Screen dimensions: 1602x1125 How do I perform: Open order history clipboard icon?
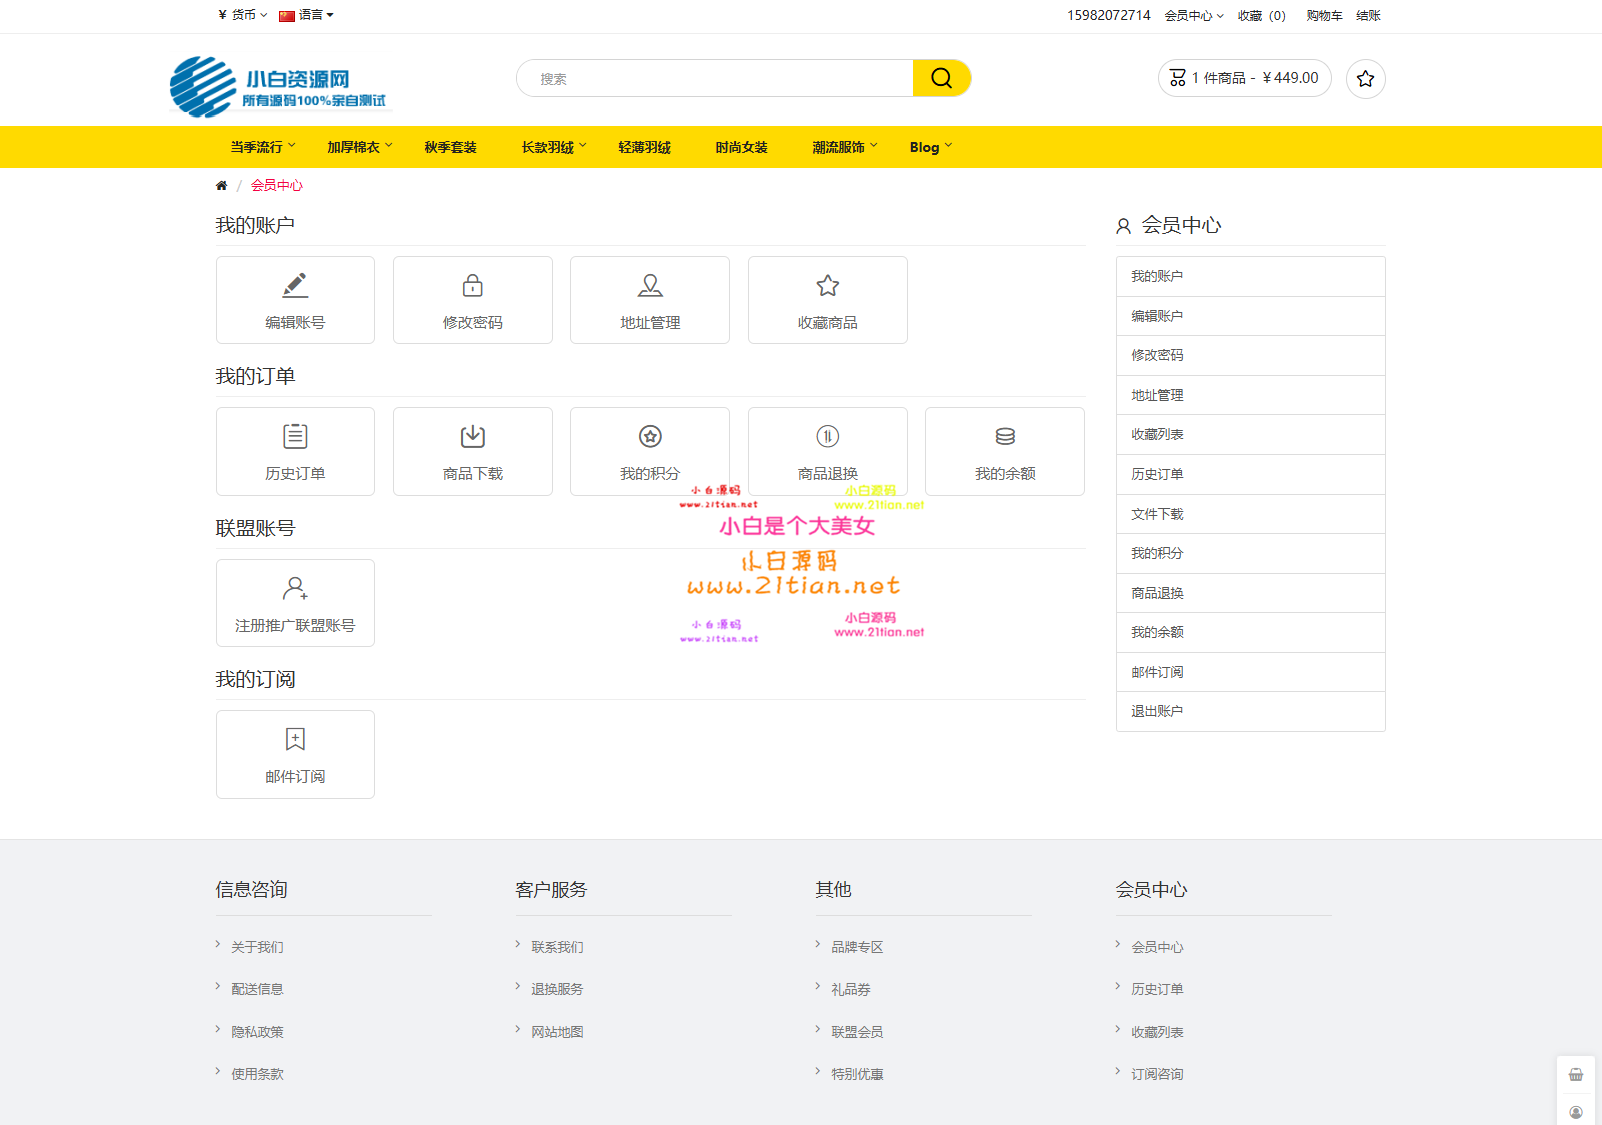pos(295,437)
